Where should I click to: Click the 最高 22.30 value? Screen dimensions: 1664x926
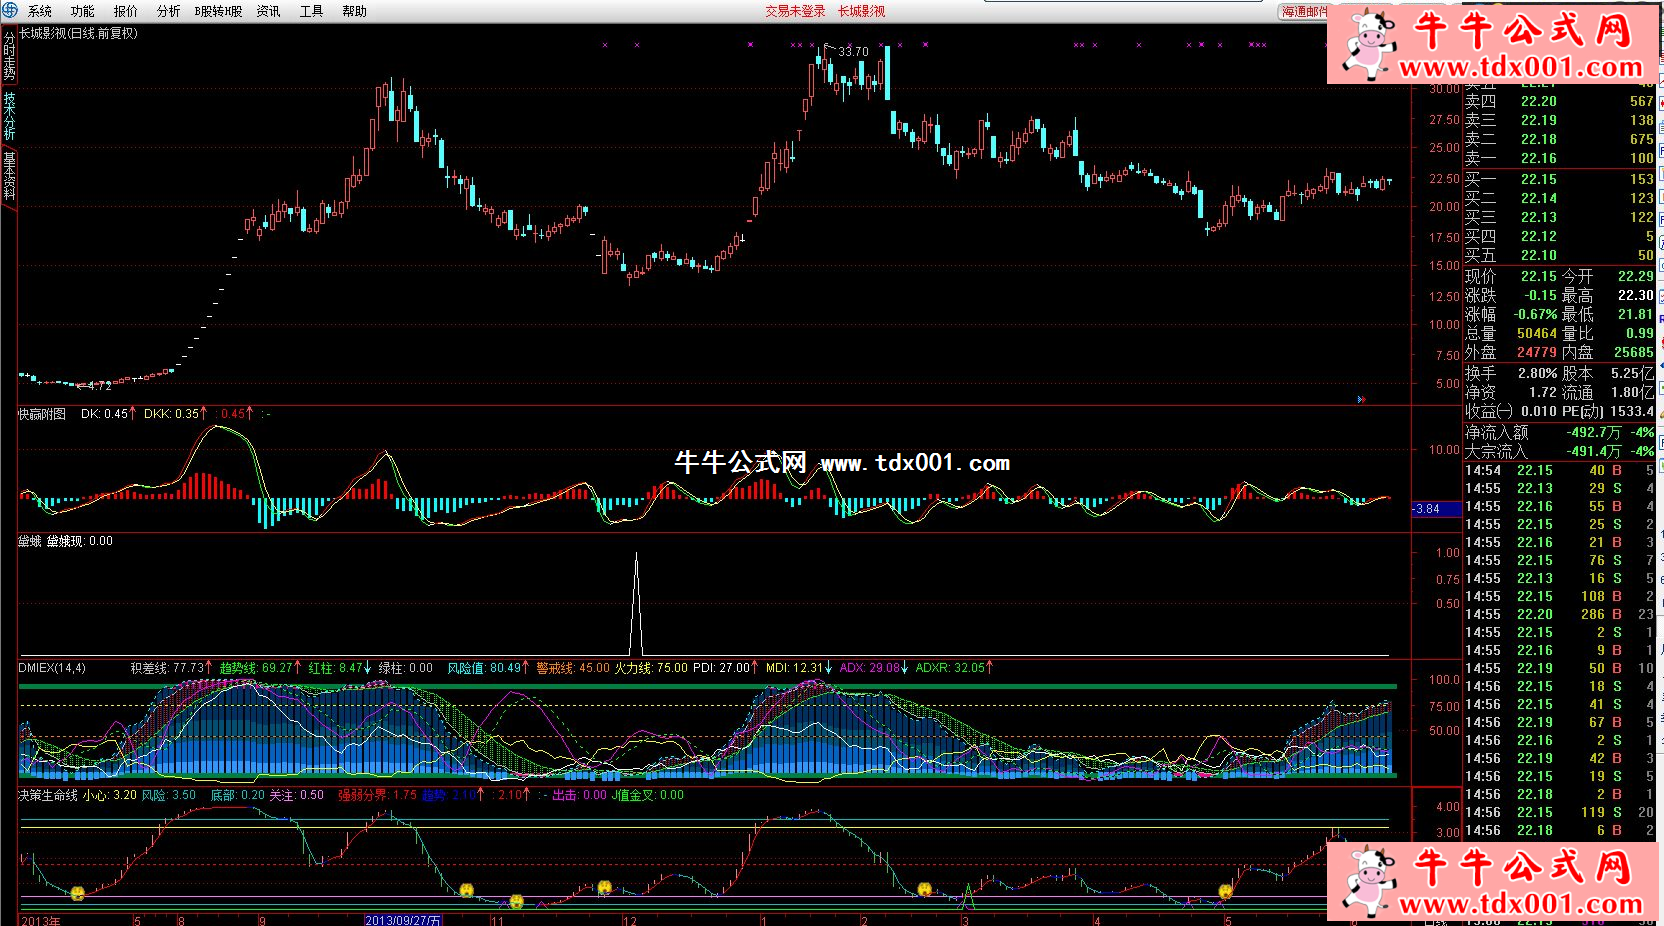pos(1636,295)
